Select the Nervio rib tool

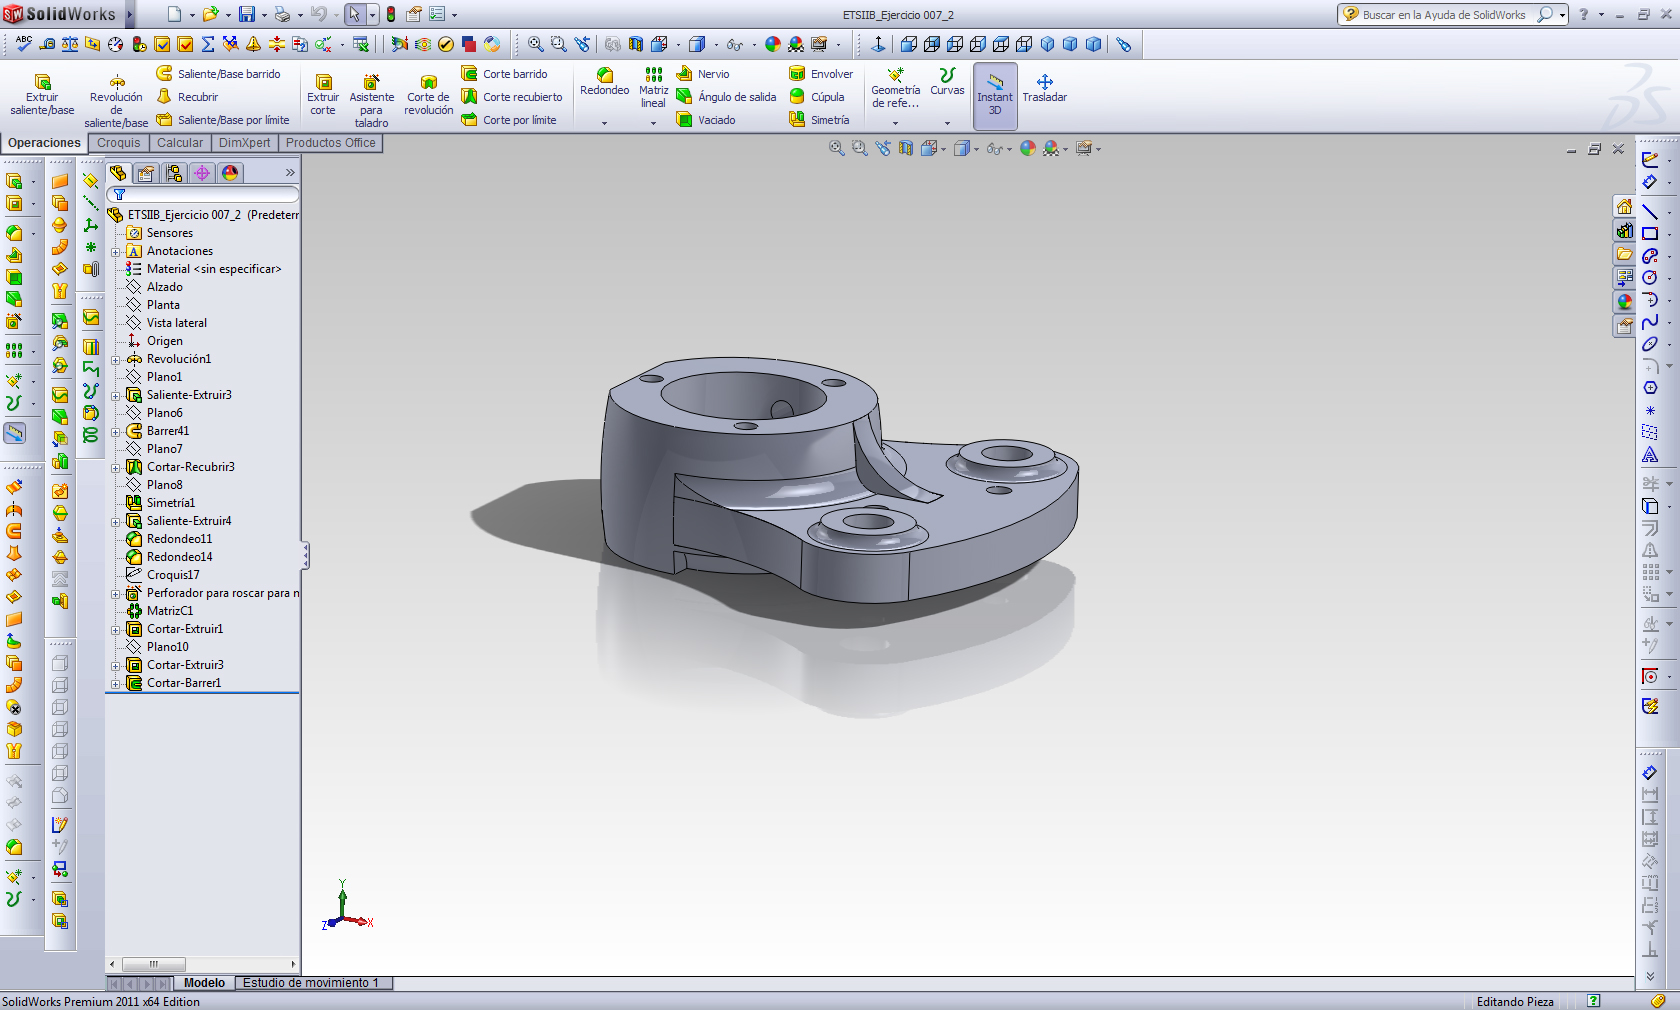(x=704, y=74)
